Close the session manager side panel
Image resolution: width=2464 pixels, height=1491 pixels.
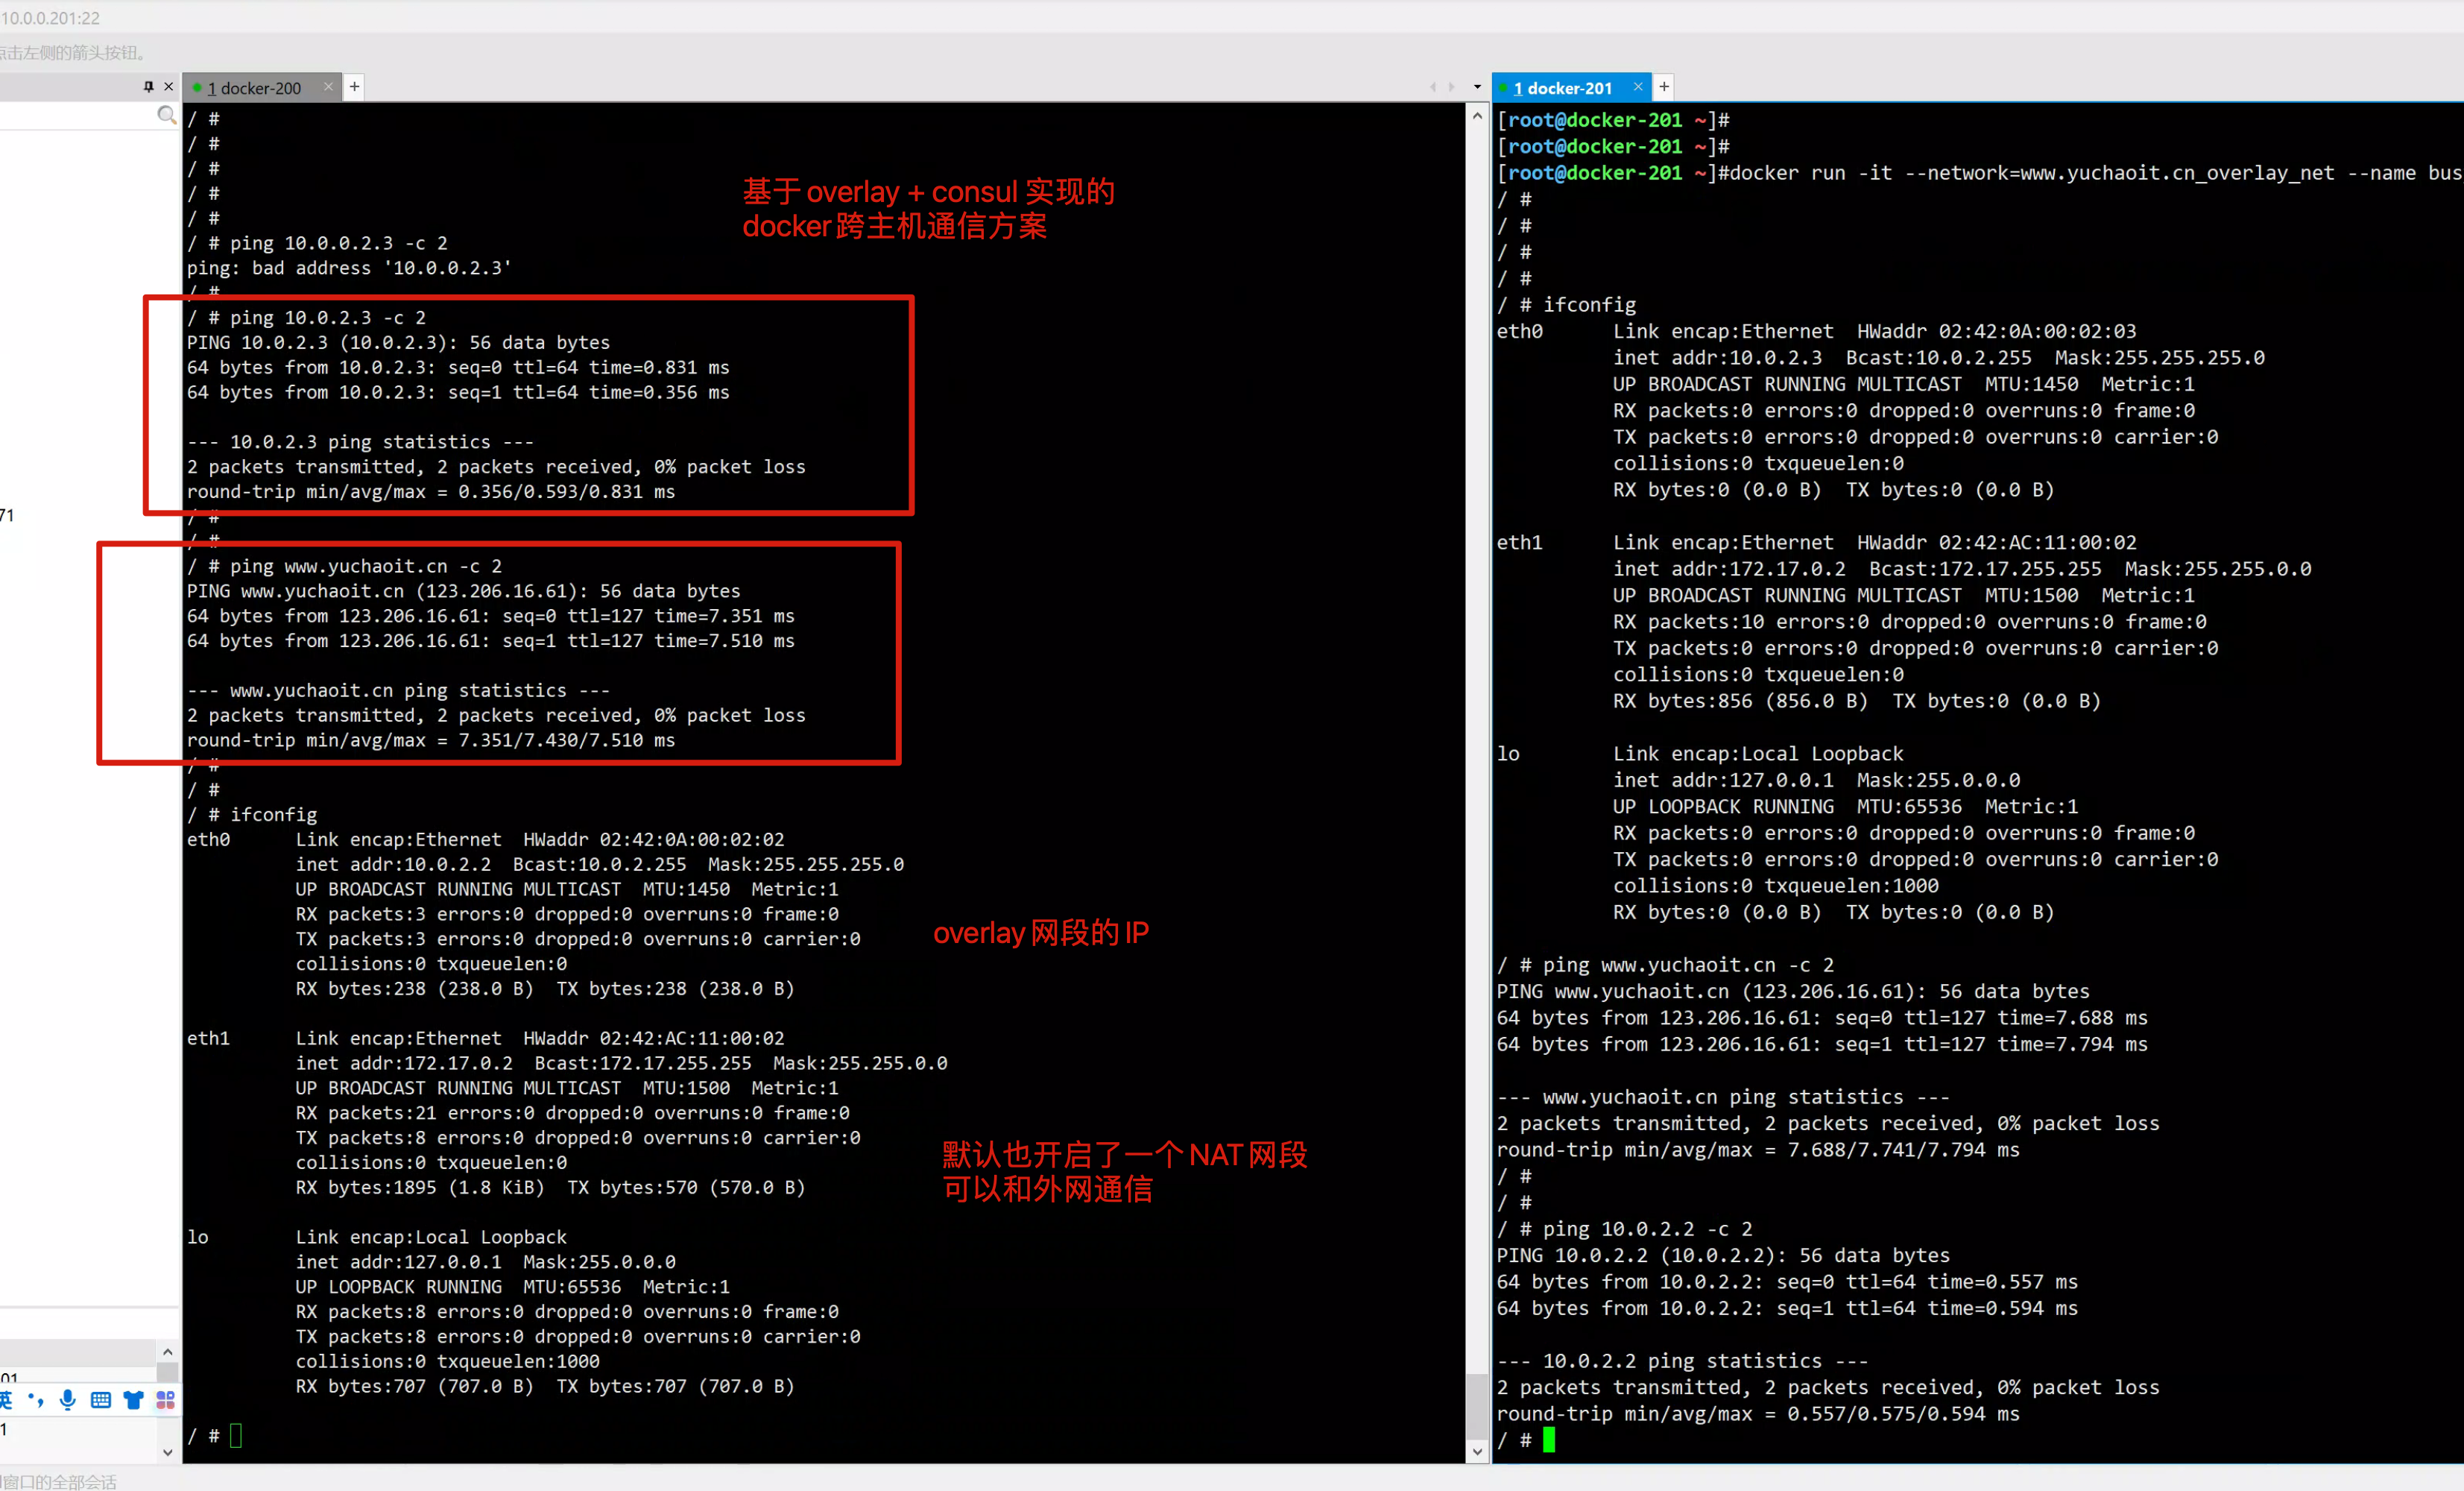(168, 87)
